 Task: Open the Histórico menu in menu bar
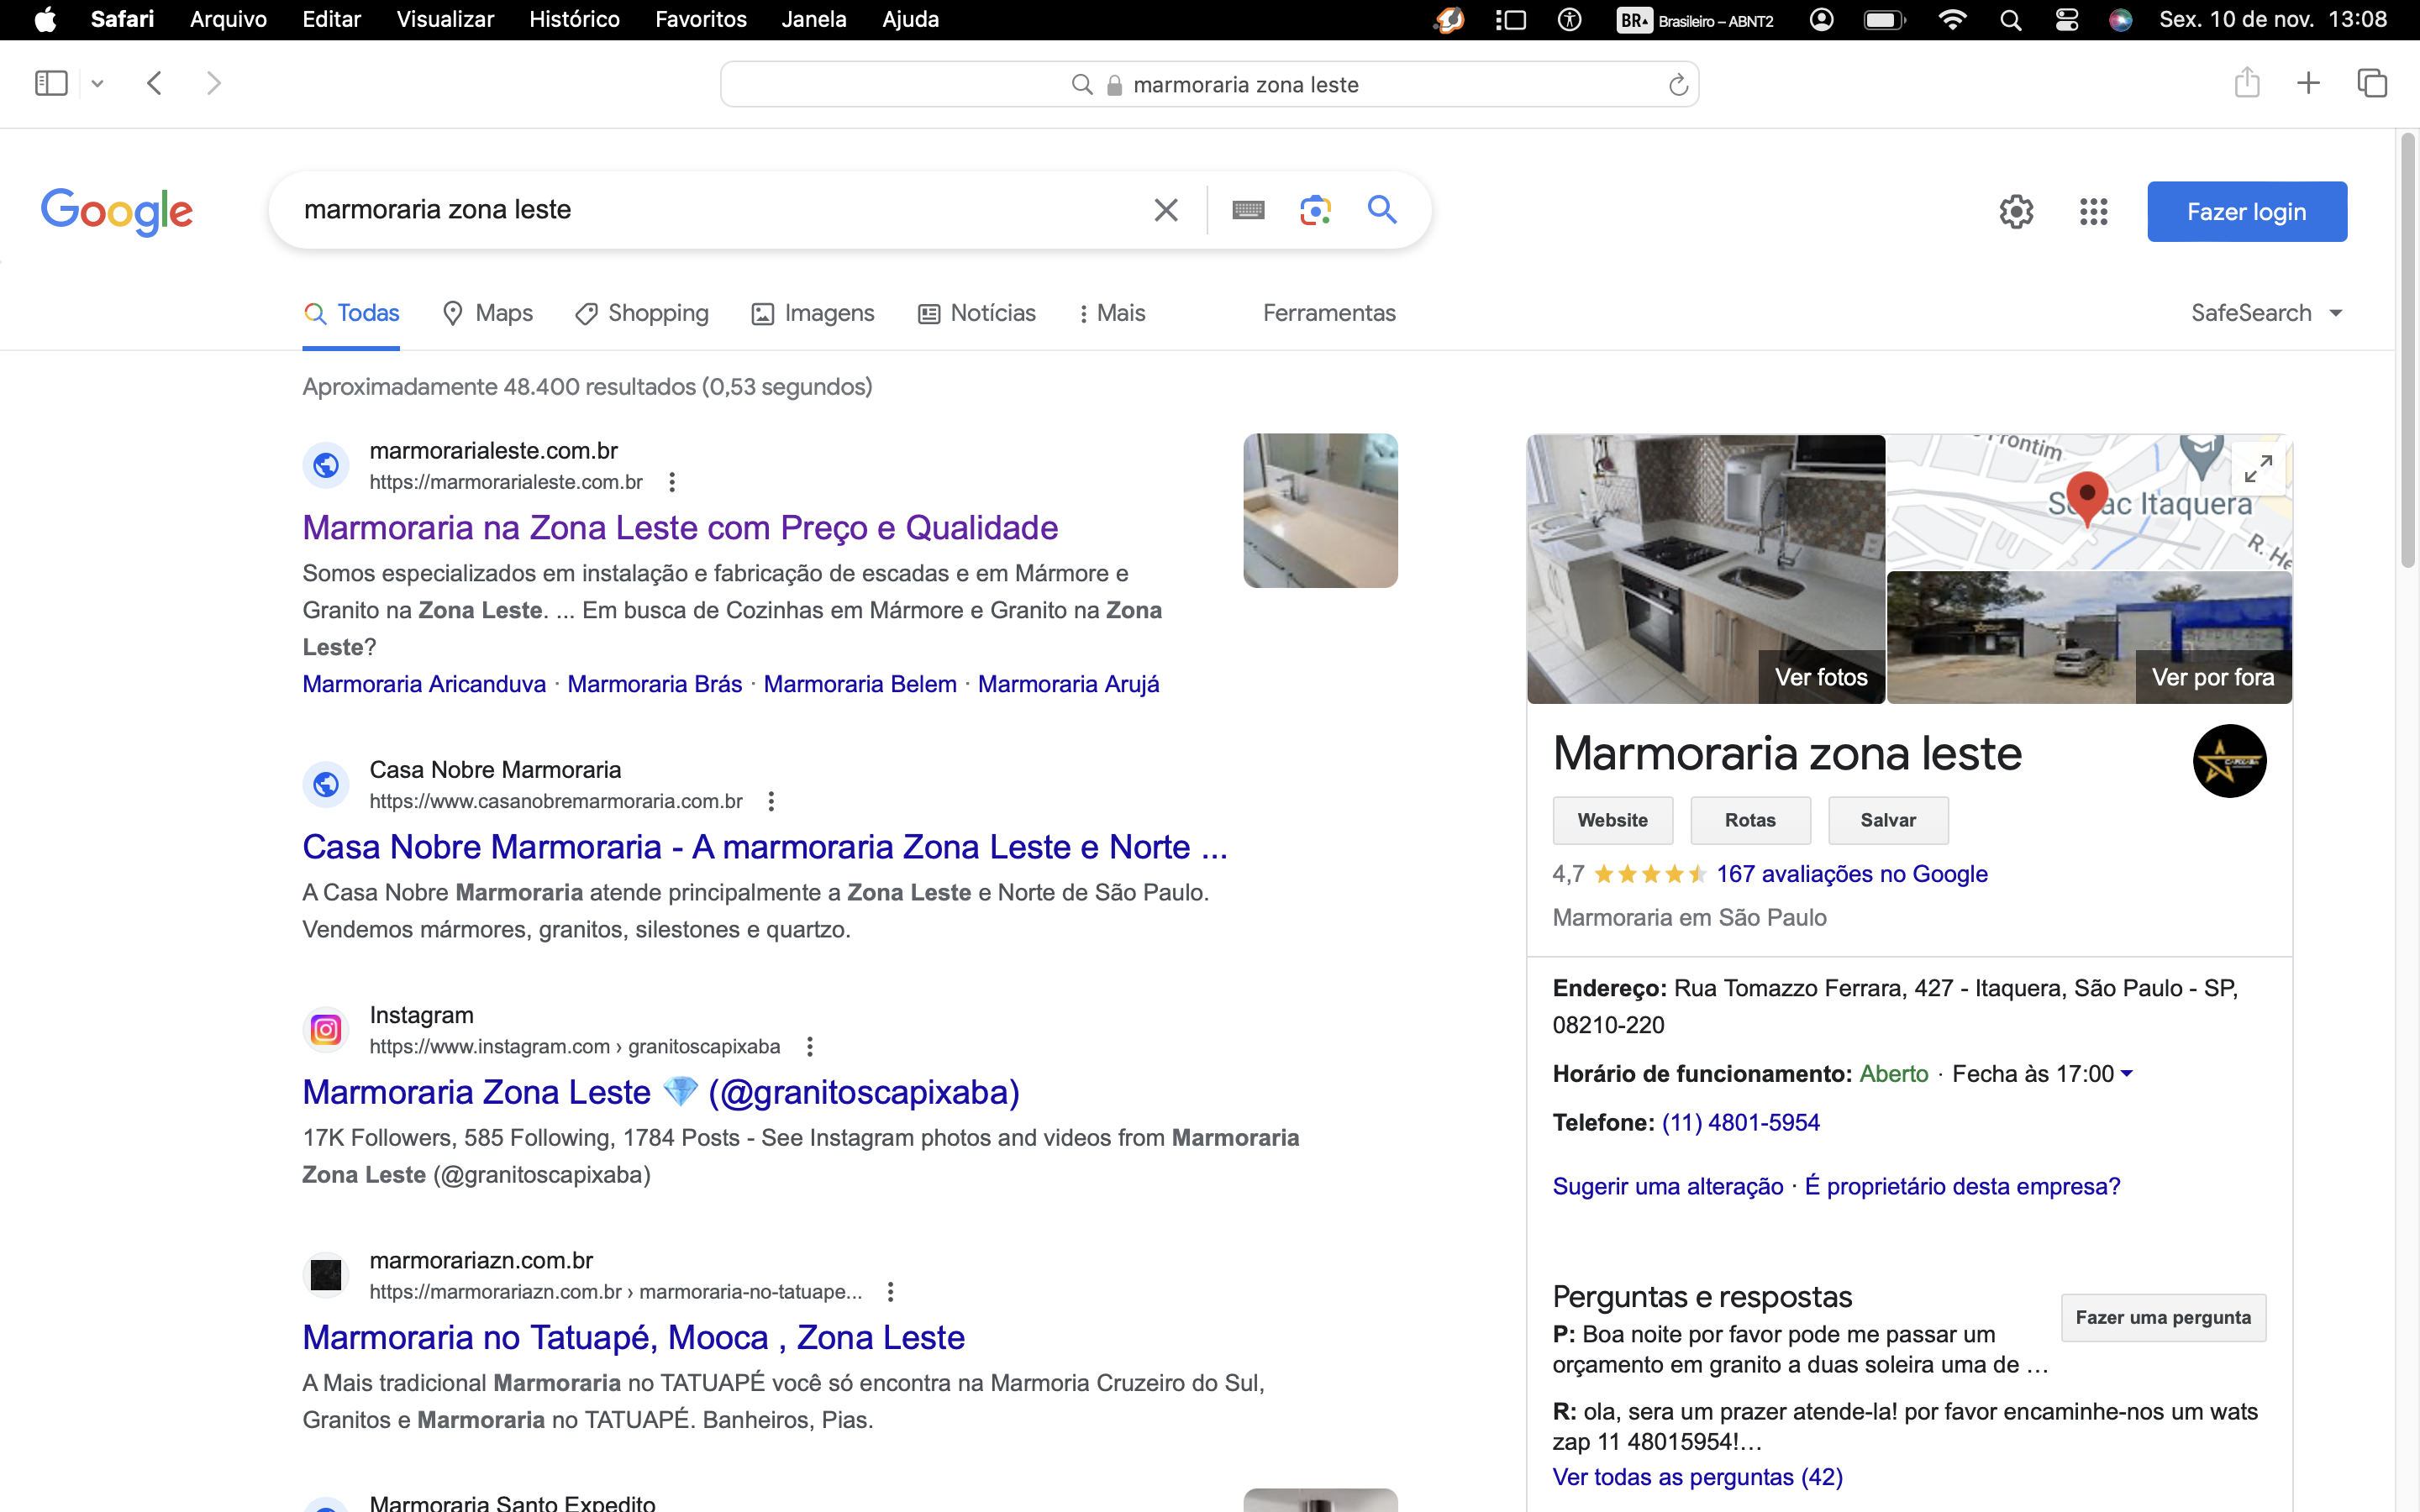[x=574, y=19]
